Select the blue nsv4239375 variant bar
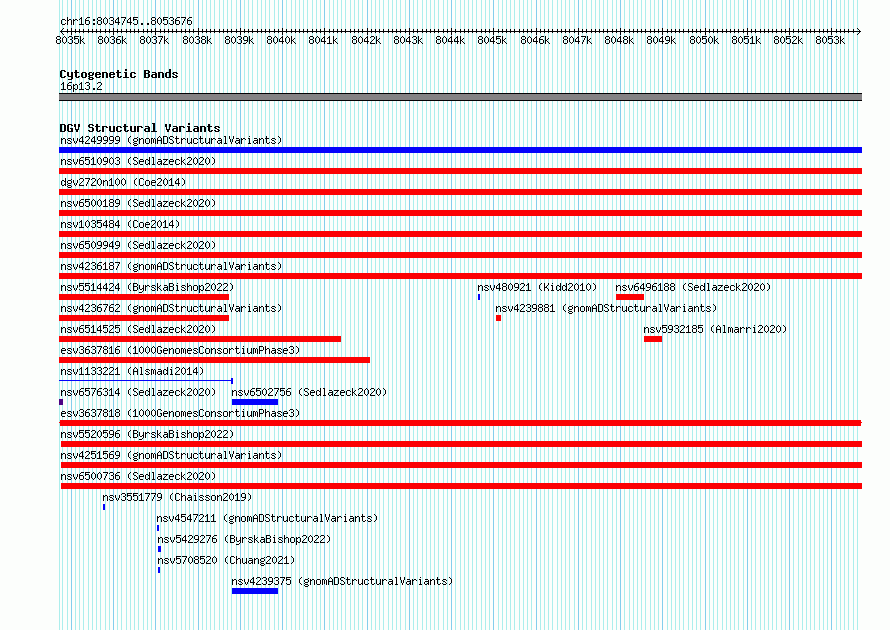890x630 pixels. [x=255, y=591]
